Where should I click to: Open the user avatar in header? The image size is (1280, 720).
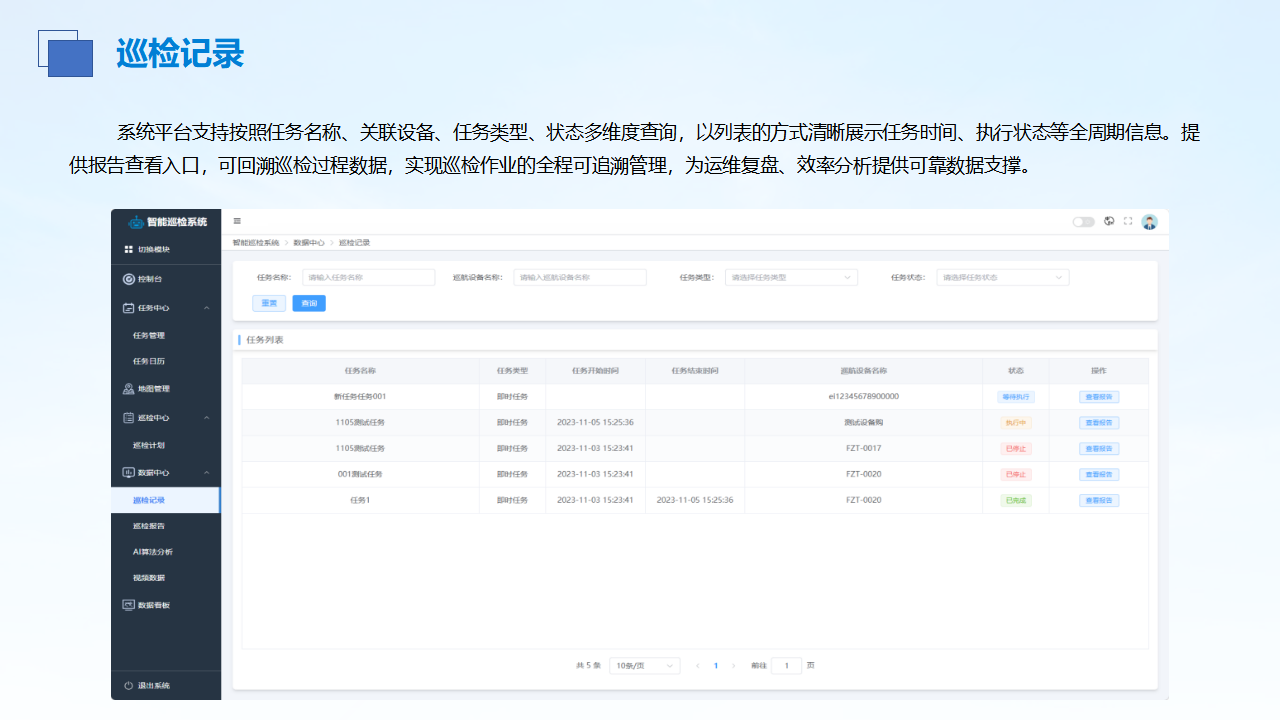1150,222
